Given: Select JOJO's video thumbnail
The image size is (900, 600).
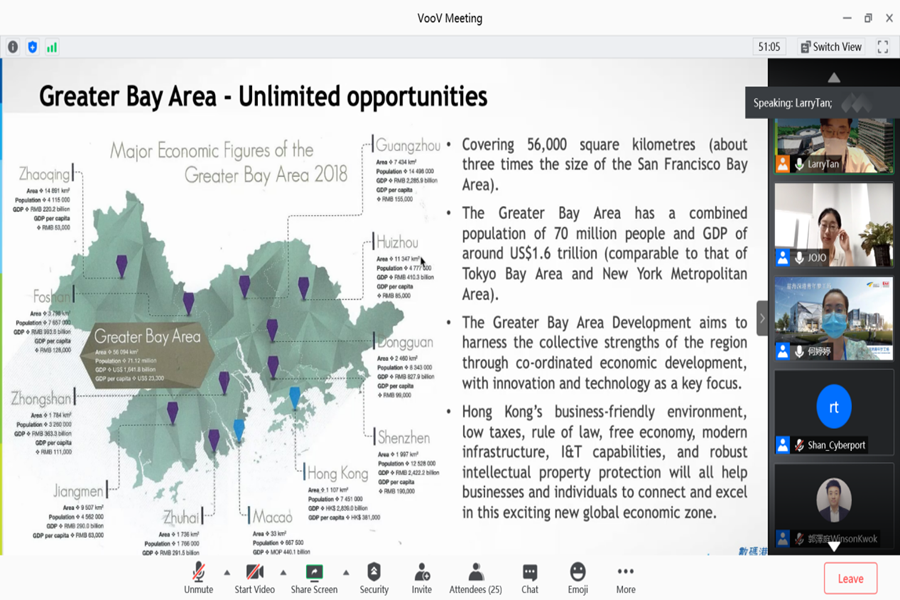Looking at the screenshot, I should coord(834,225).
